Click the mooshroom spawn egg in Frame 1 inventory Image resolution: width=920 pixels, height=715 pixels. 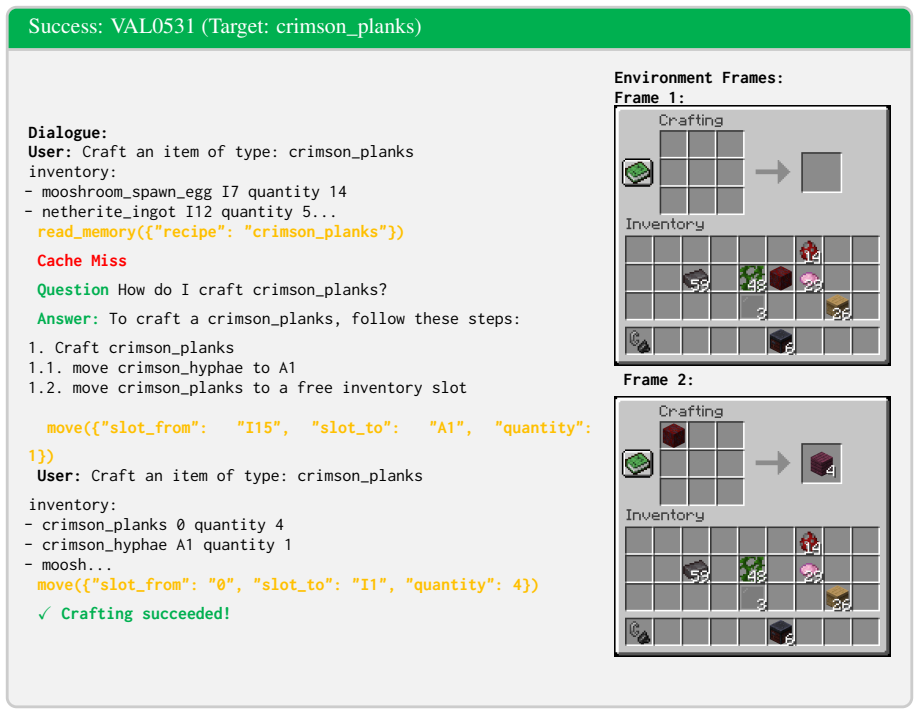(810, 251)
